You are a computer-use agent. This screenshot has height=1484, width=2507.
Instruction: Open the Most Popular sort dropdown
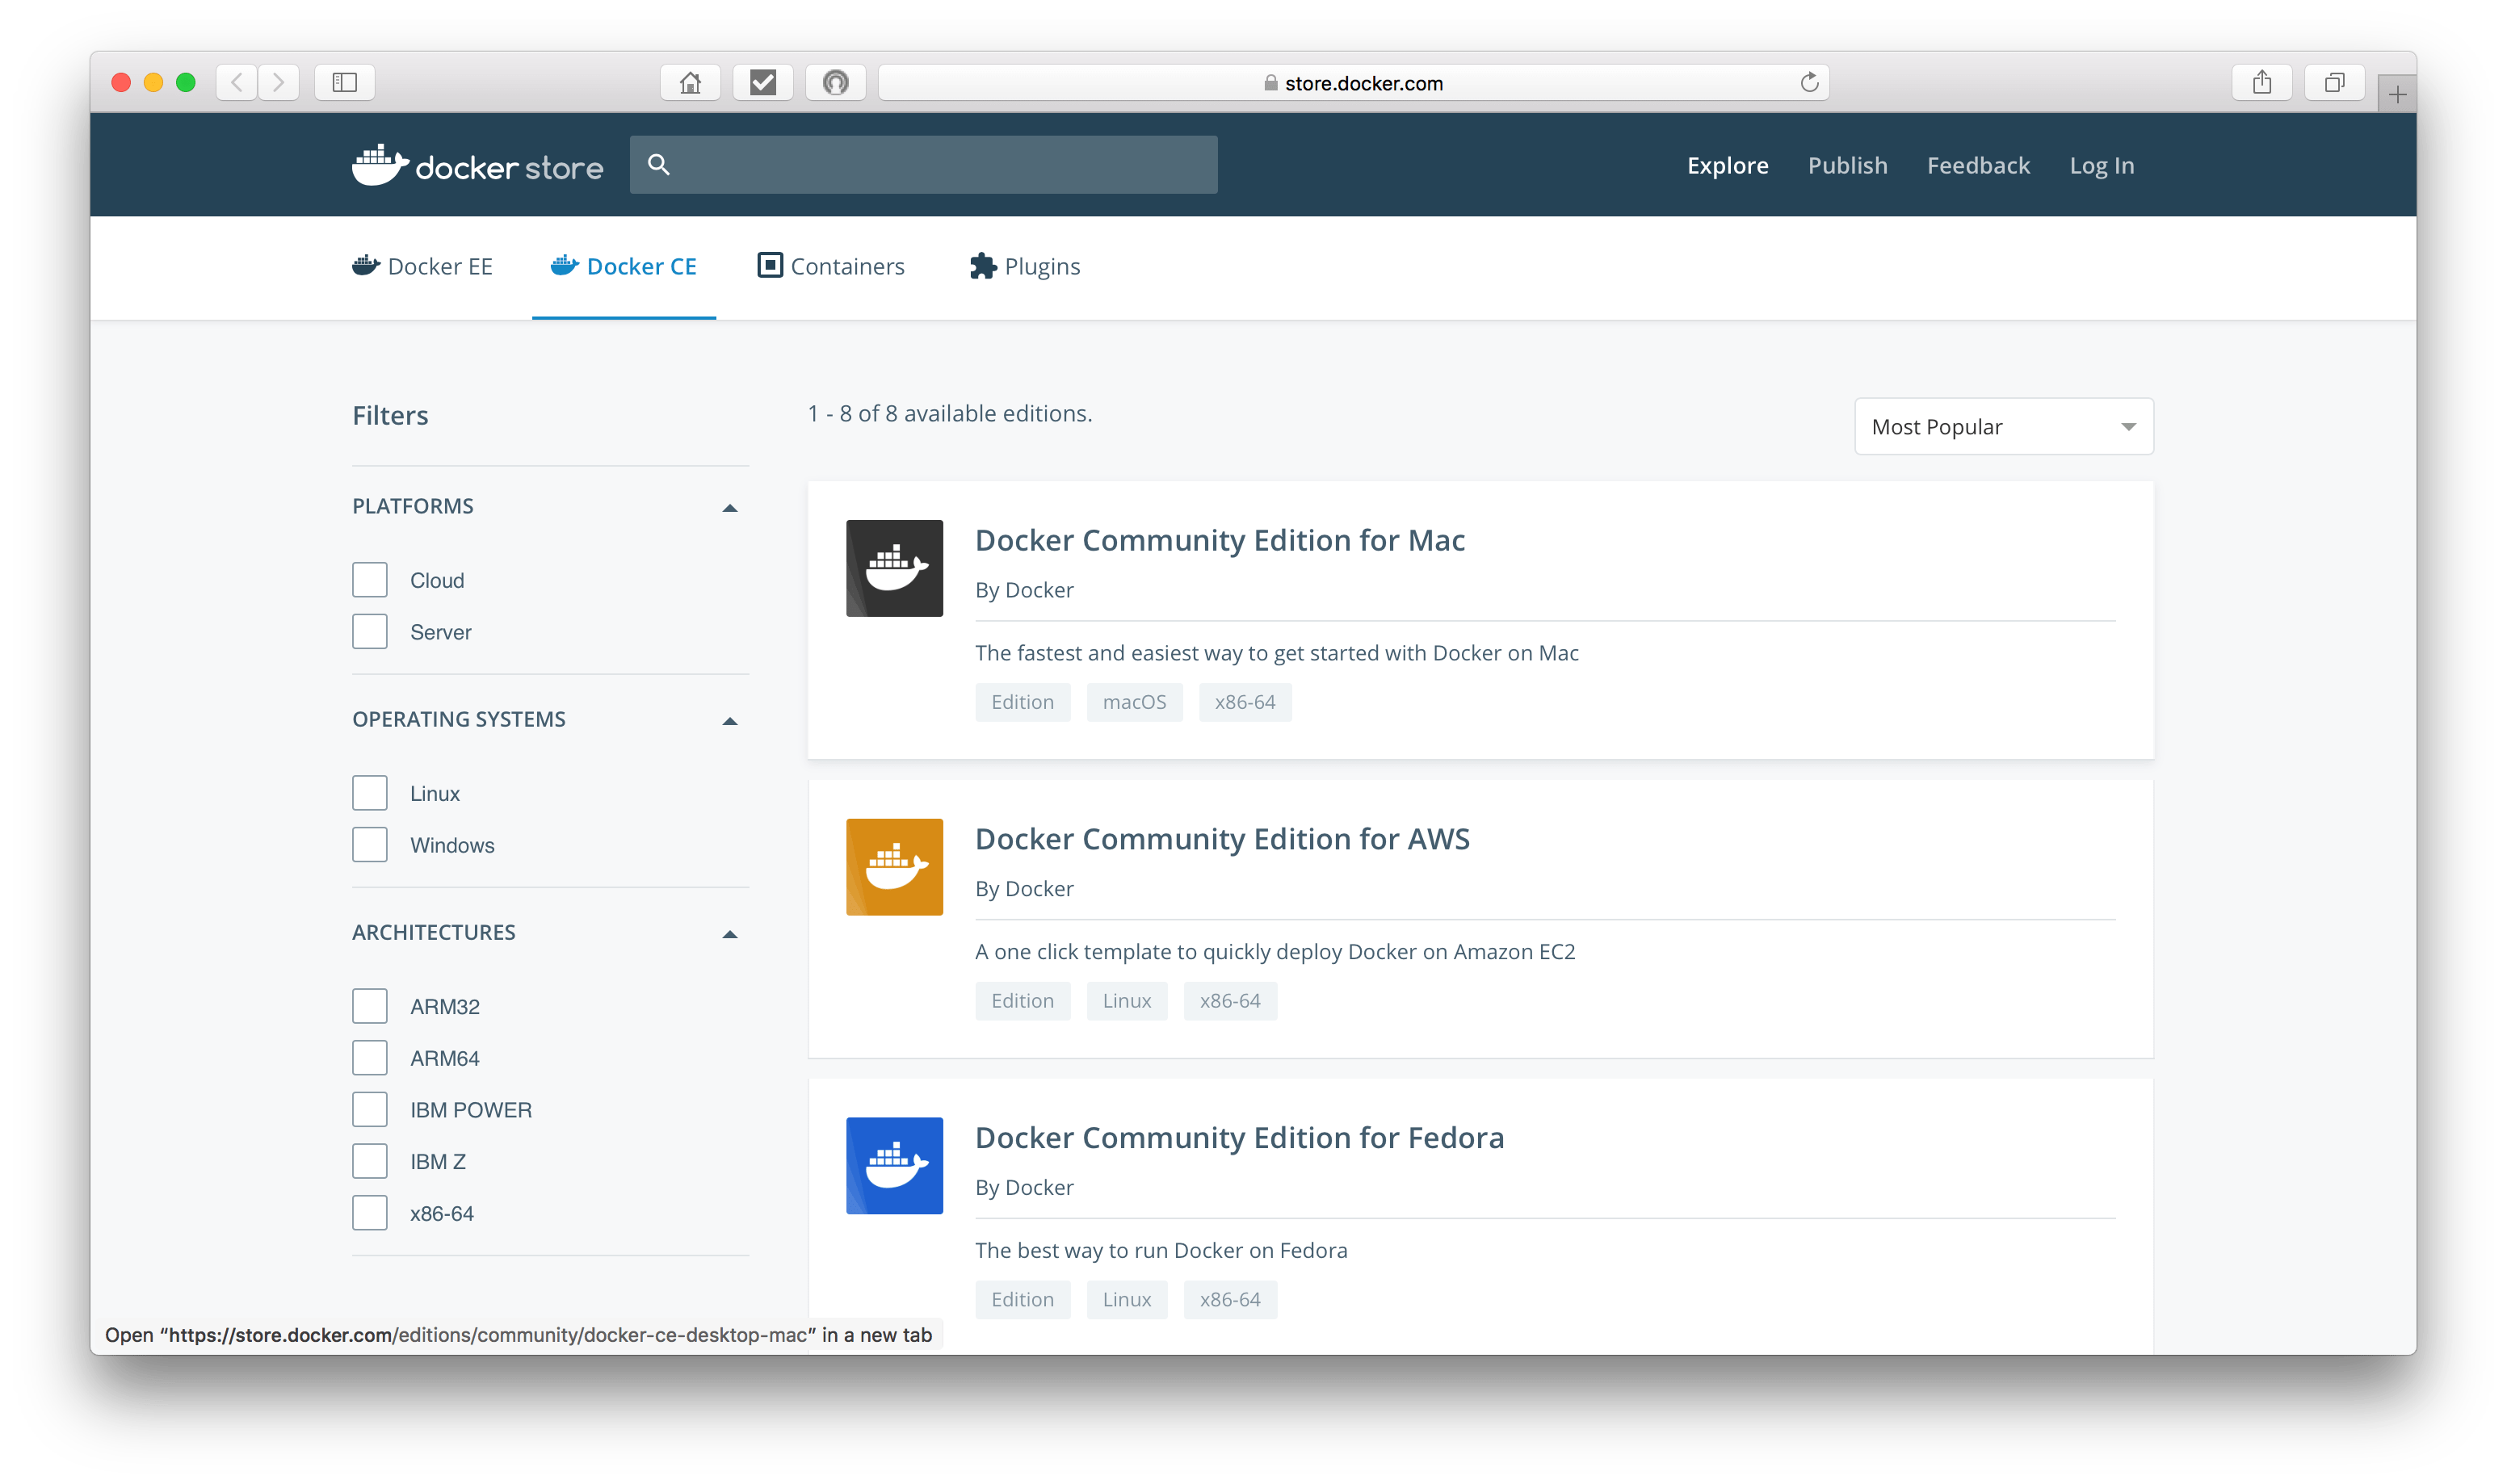click(2003, 427)
